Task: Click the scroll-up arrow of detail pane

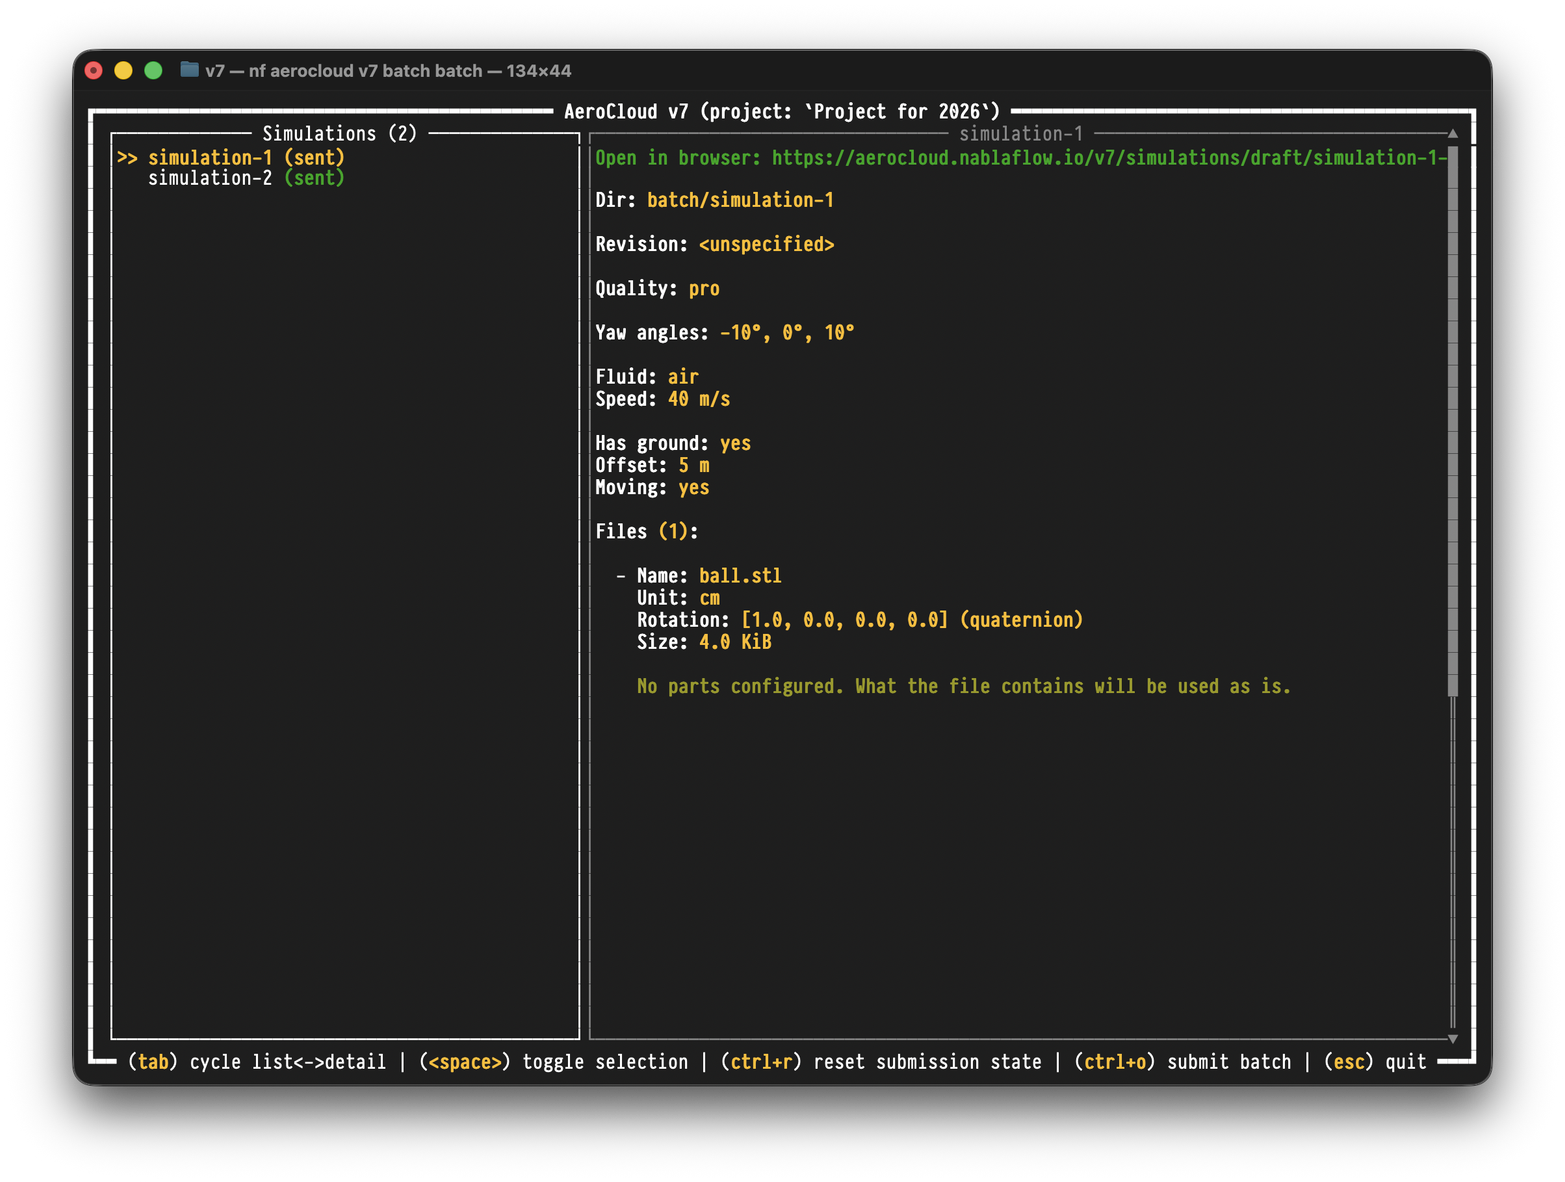Action: 1452,134
